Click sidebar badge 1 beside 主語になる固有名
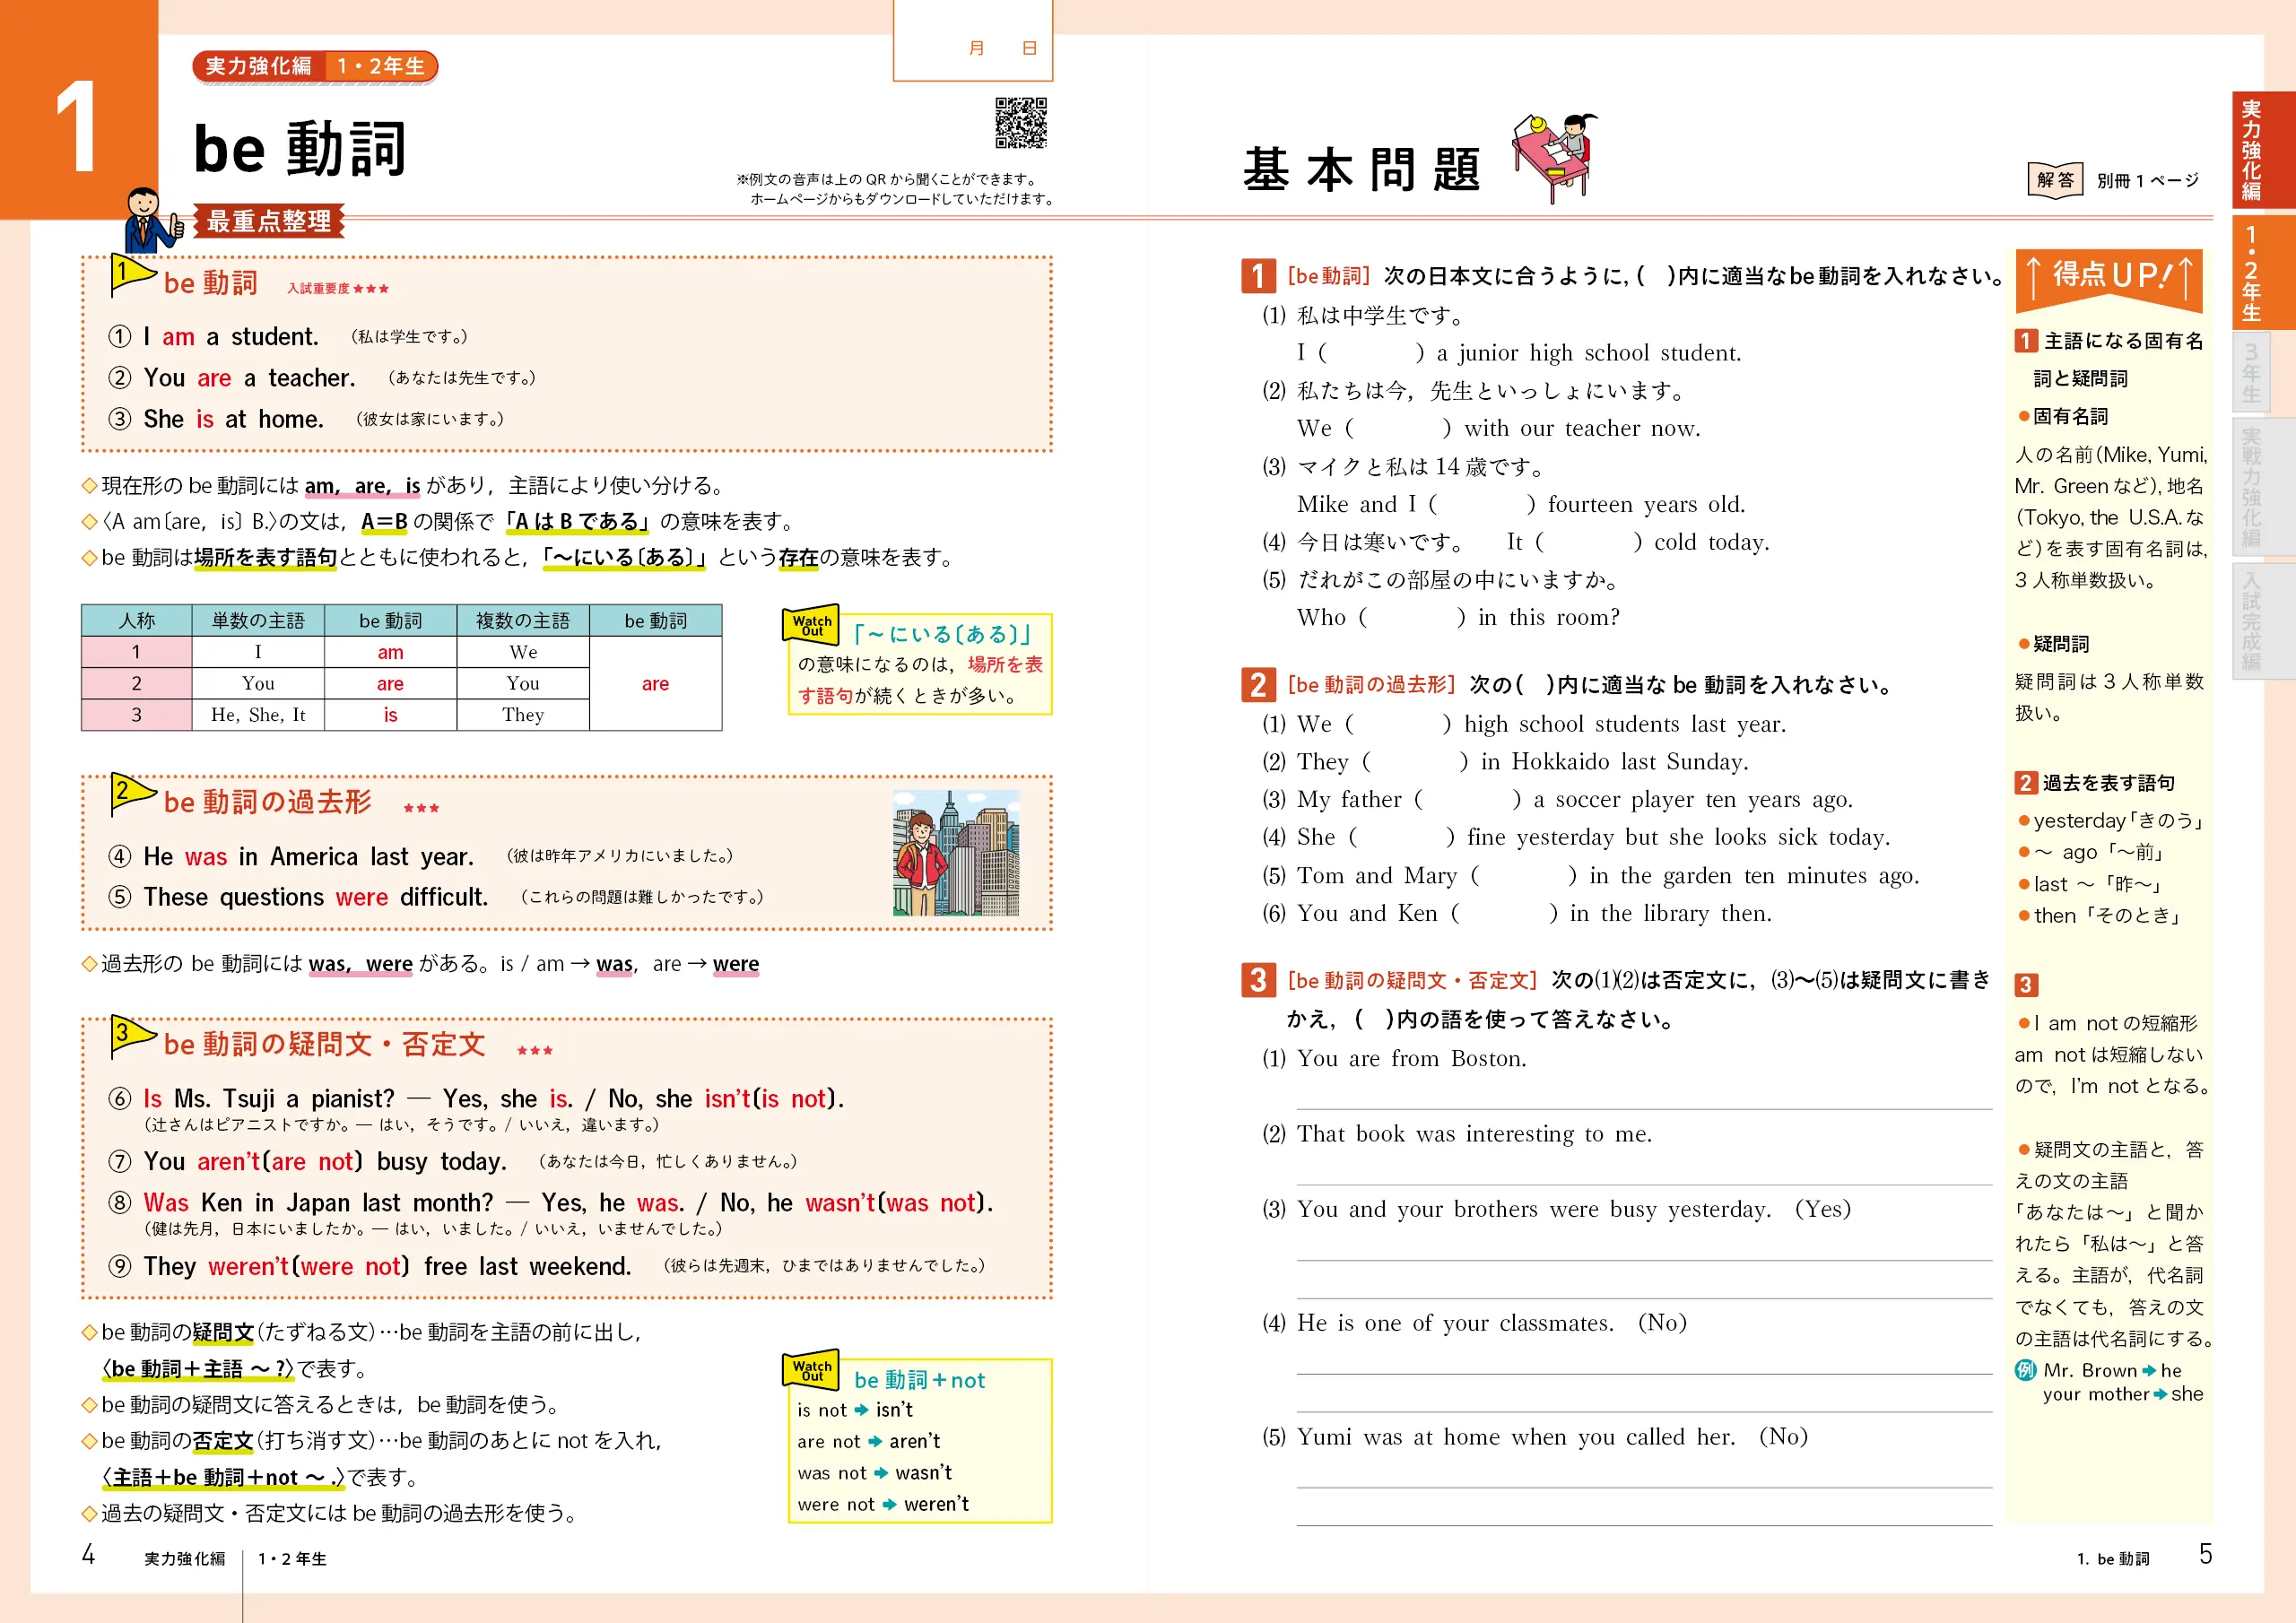Viewport: 2296px width, 1623px height. (2025, 341)
